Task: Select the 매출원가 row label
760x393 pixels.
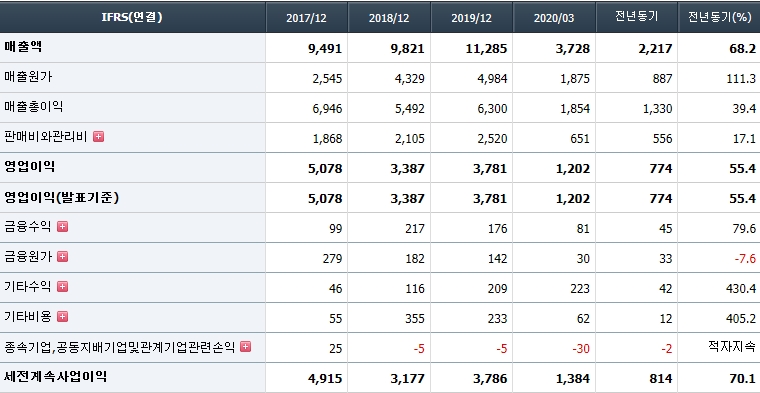Action: point(28,77)
